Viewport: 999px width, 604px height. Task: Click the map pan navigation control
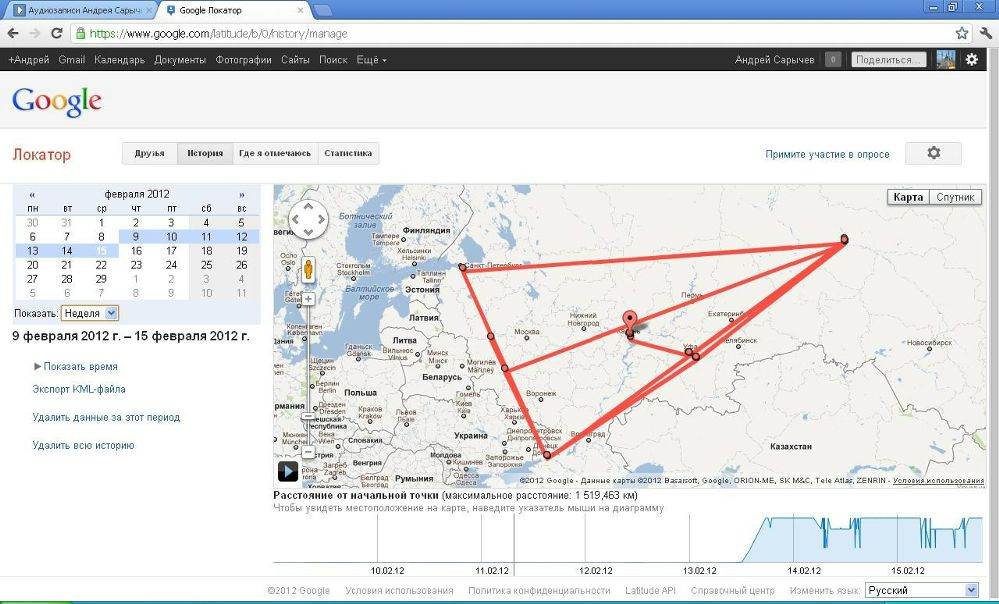pyautogui.click(x=308, y=219)
